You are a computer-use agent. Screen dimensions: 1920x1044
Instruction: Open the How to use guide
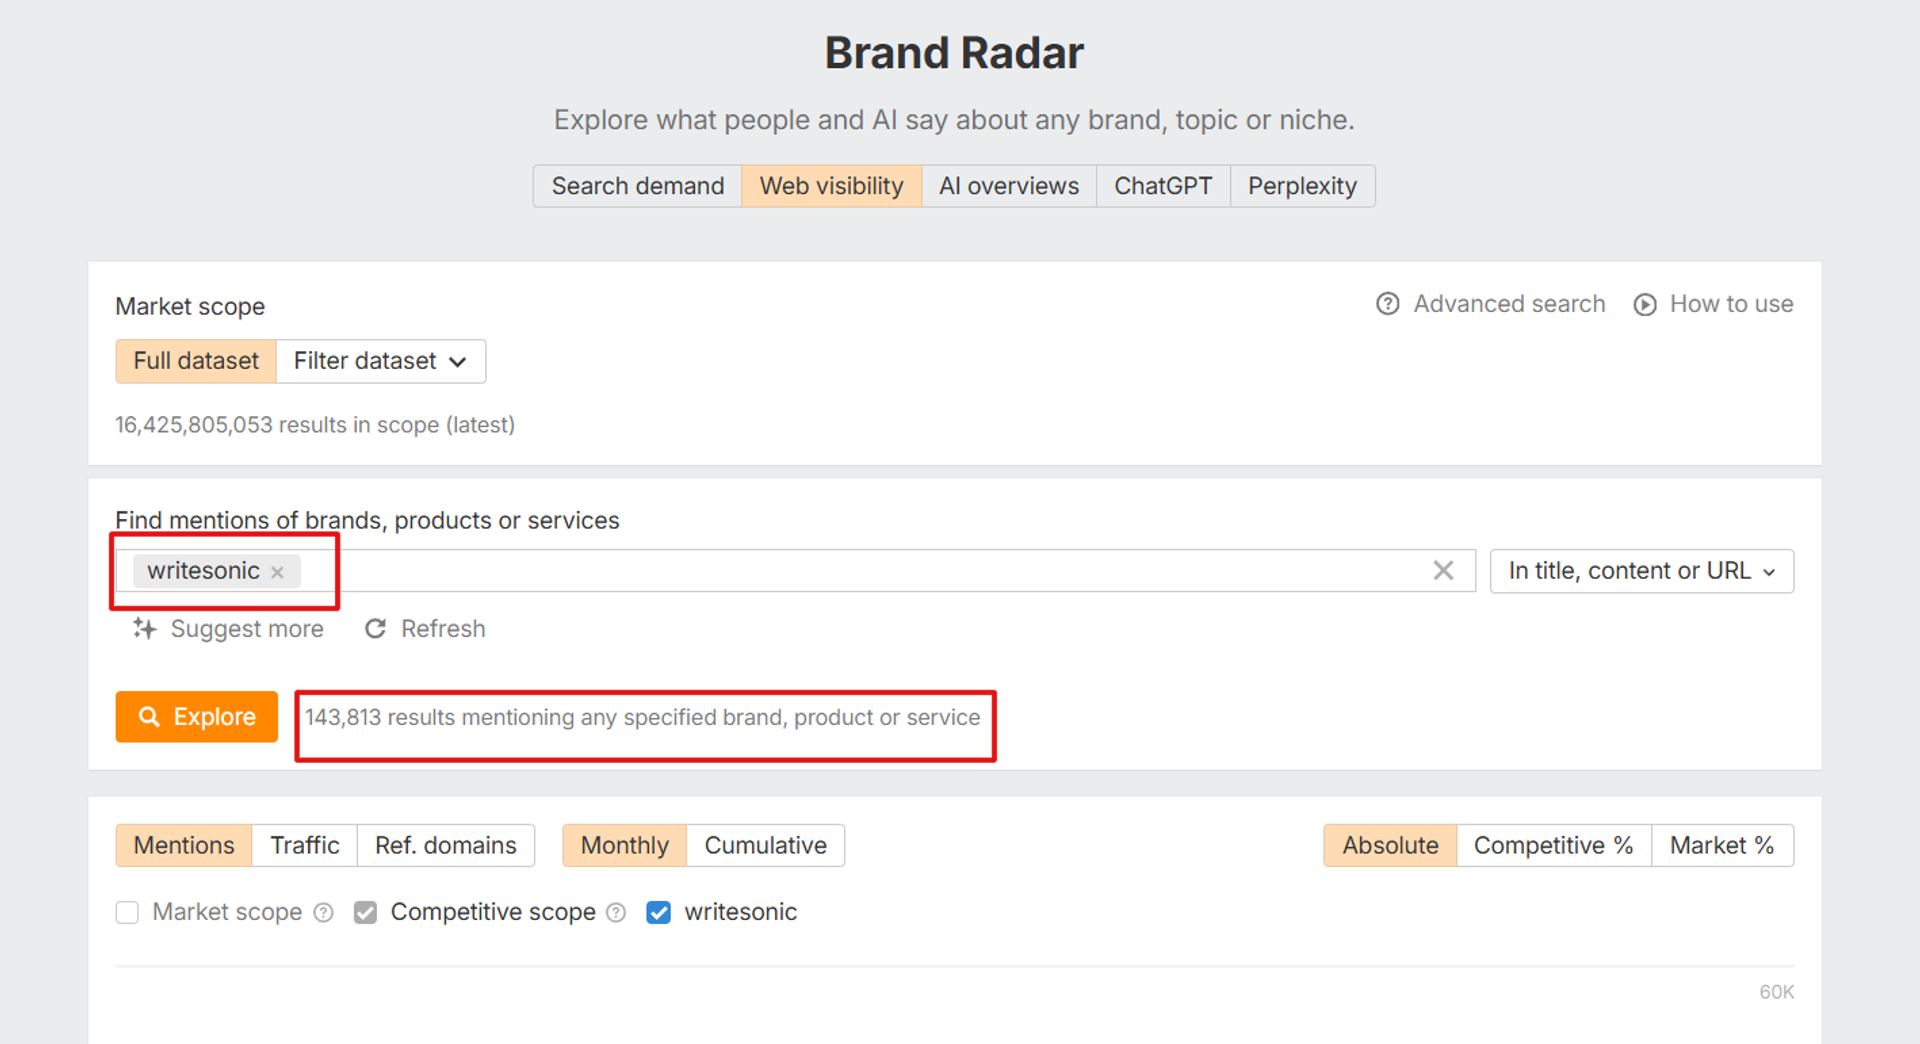coord(1713,304)
